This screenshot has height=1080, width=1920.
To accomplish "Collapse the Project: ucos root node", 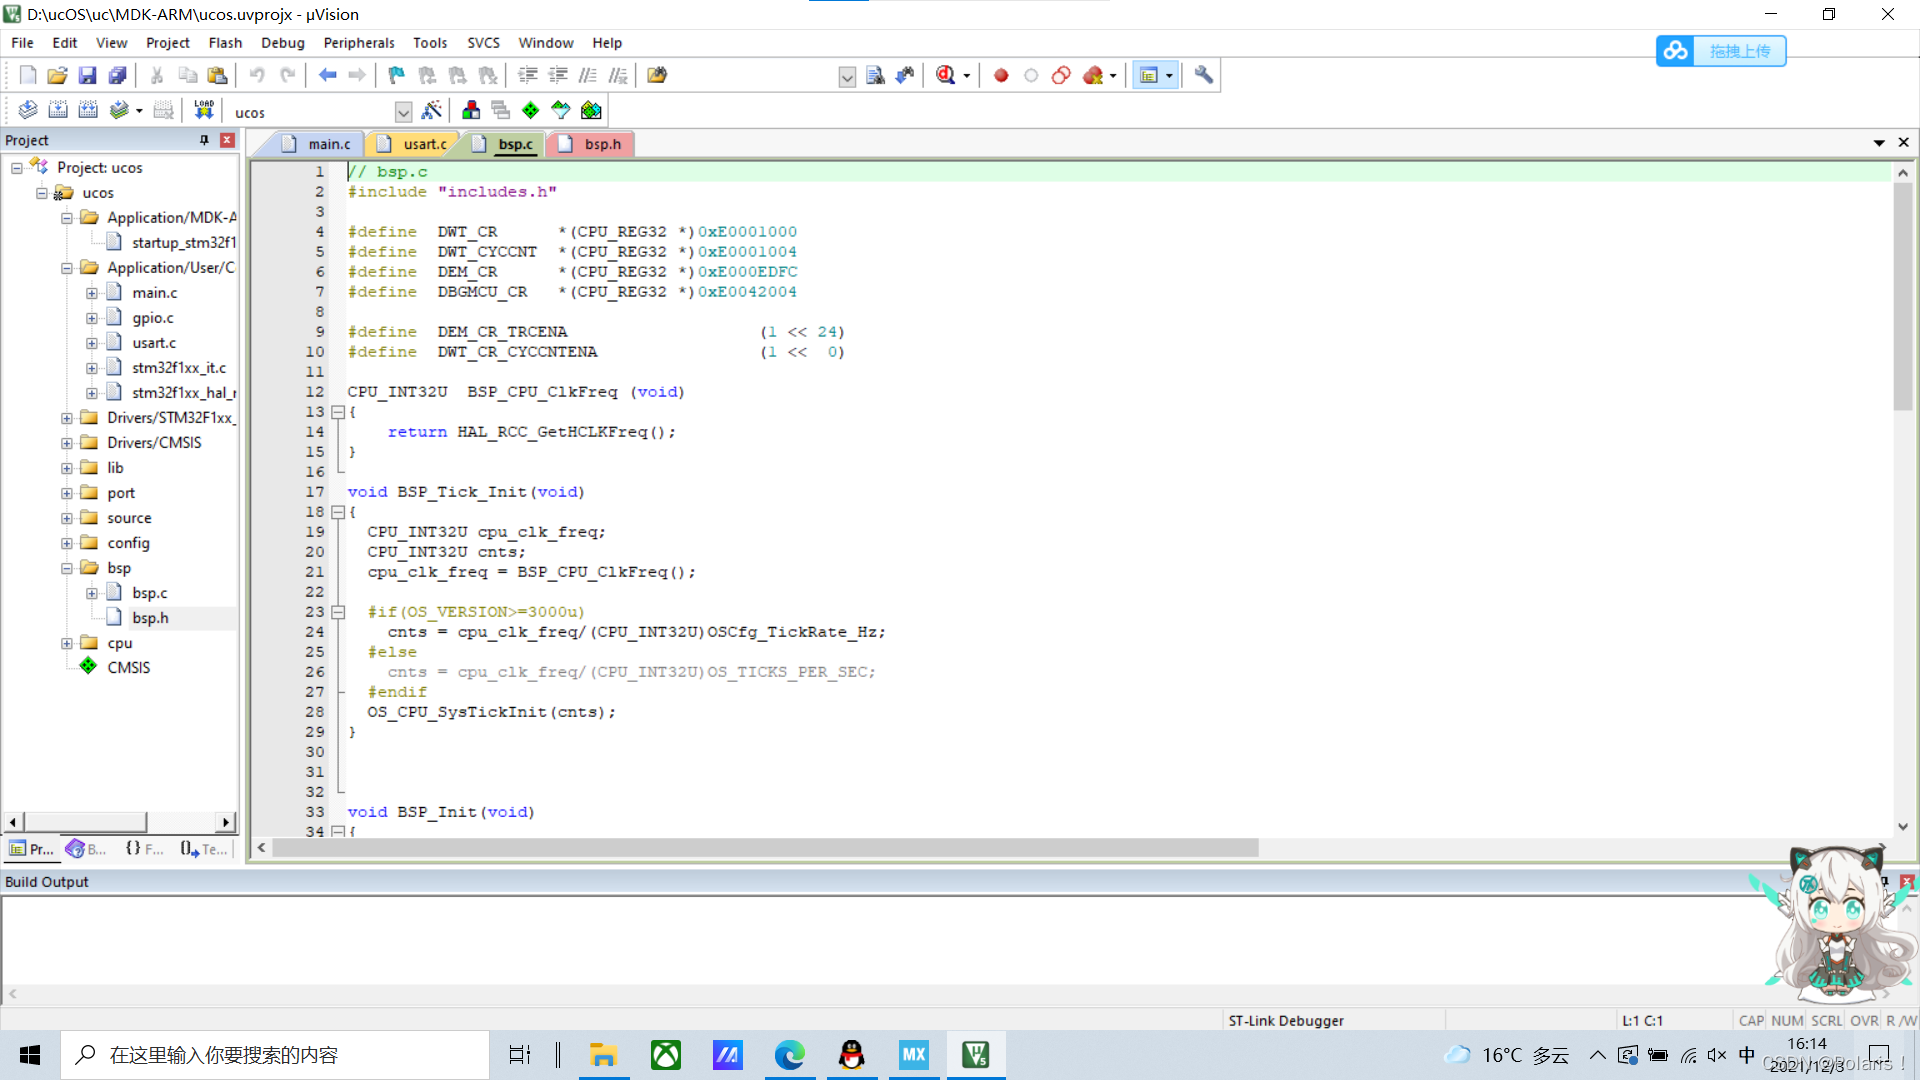I will pos(17,168).
